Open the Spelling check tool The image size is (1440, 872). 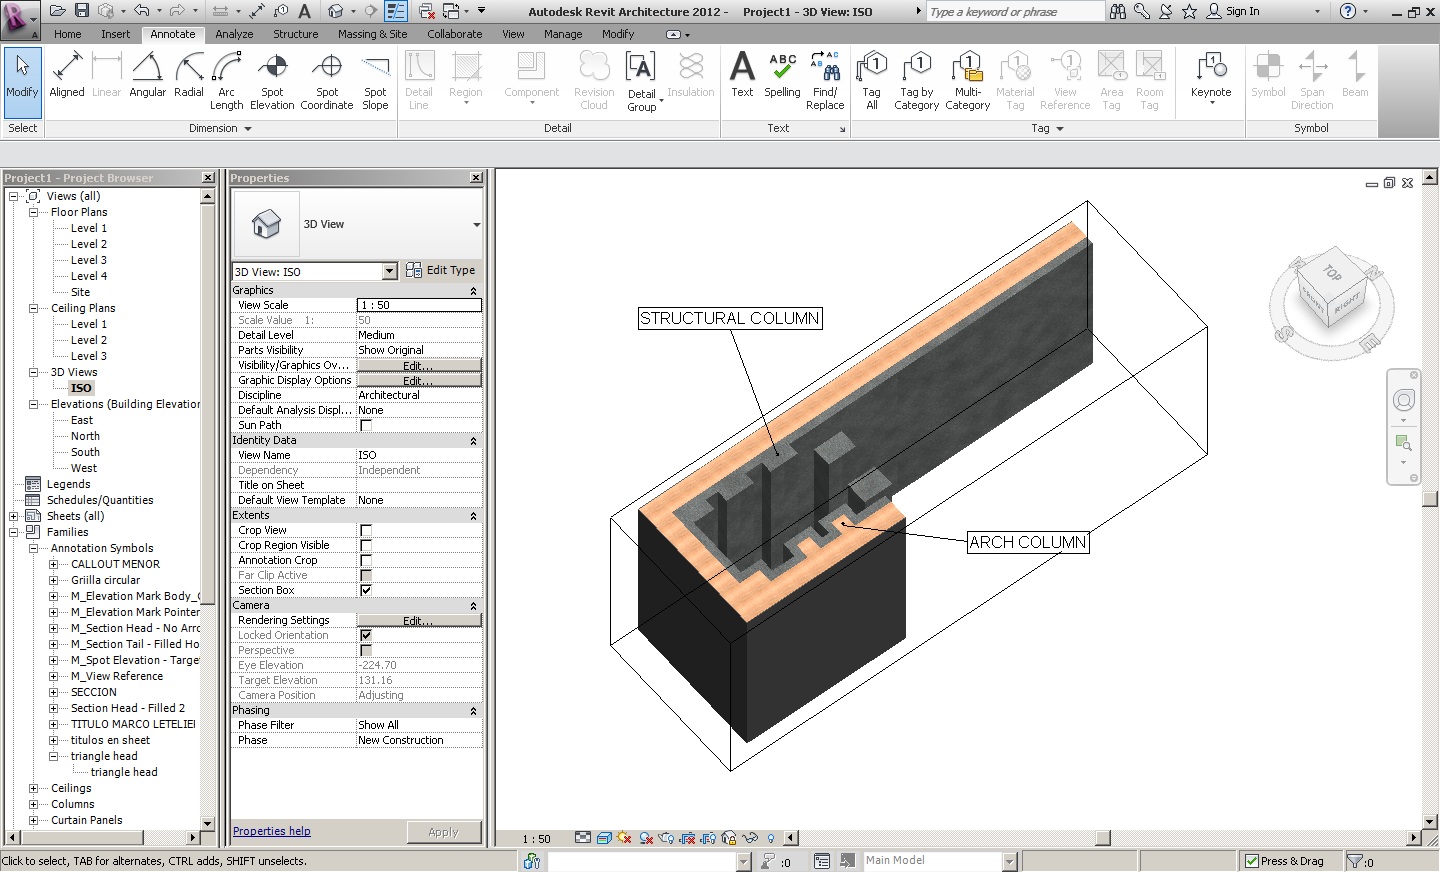pyautogui.click(x=782, y=77)
